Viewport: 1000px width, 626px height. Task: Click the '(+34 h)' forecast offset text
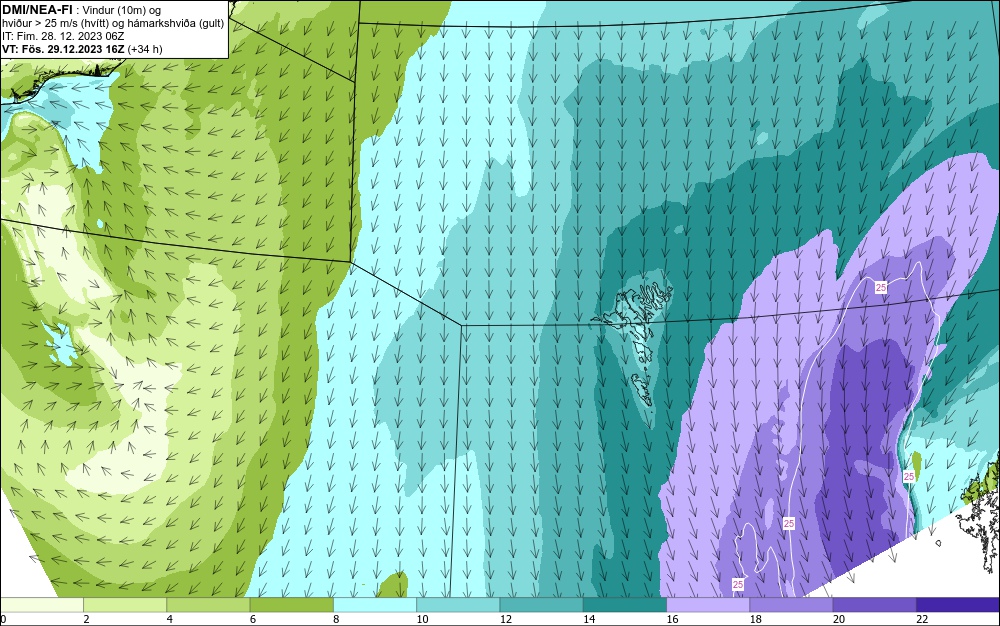145,49
